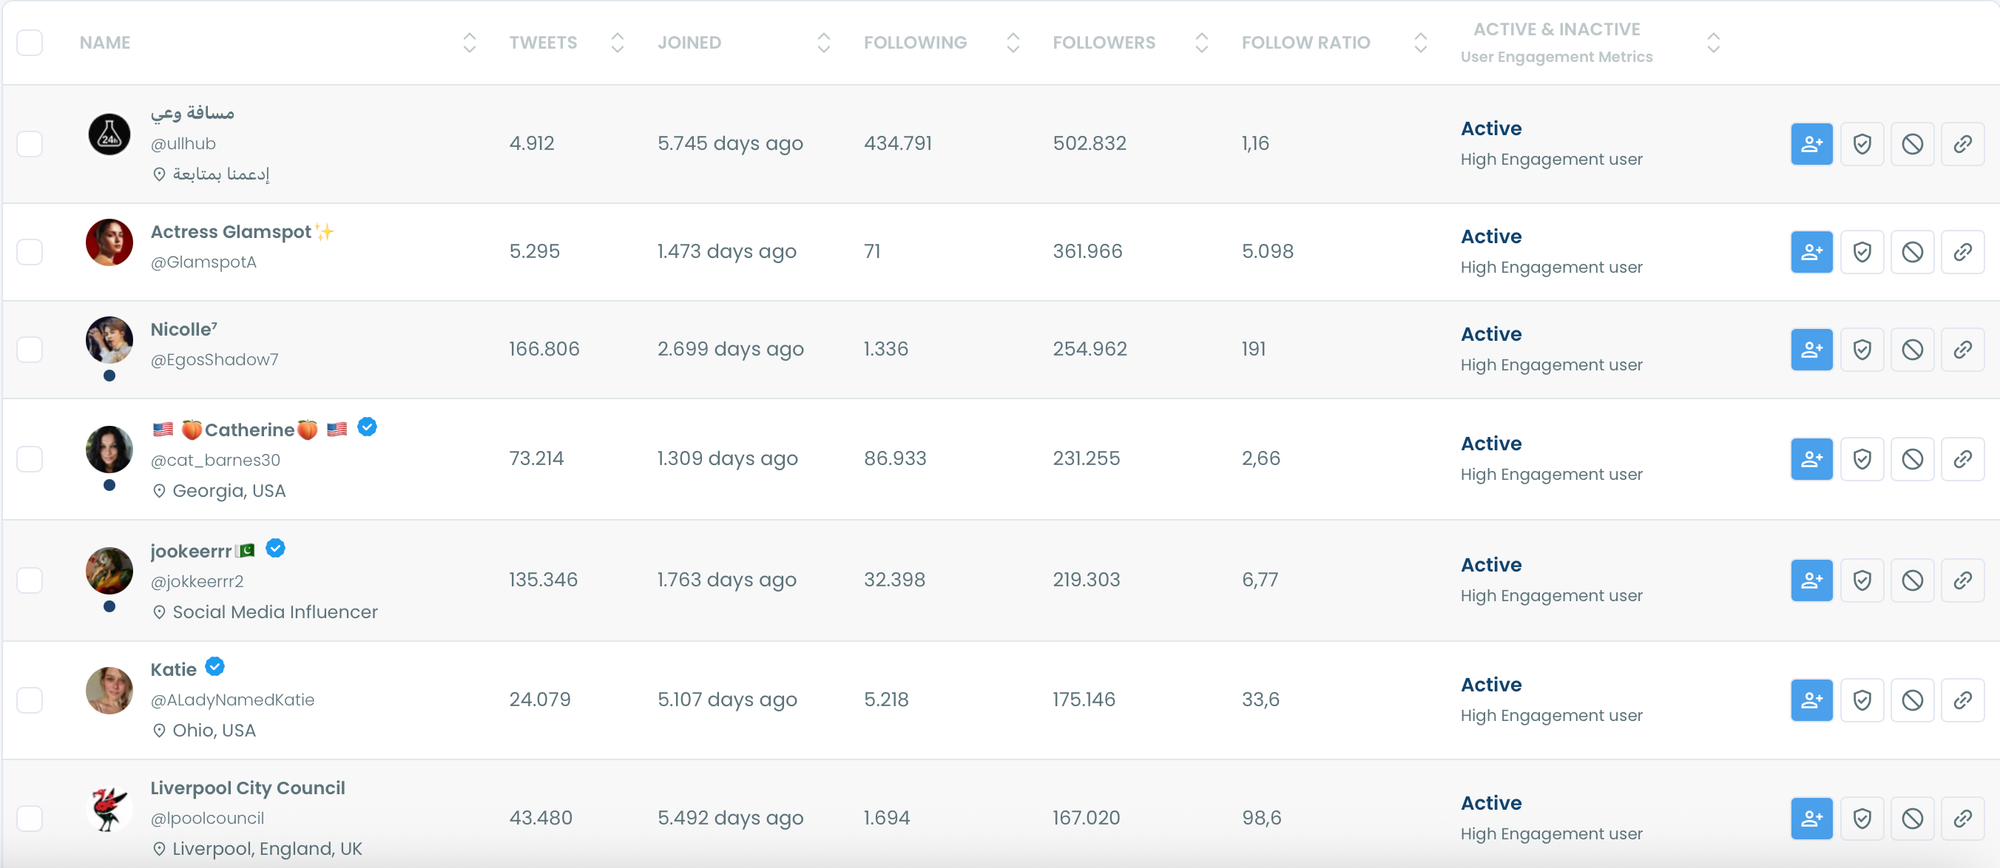
Task: Click shield icon for Liverpool City Council
Action: pos(1862,818)
